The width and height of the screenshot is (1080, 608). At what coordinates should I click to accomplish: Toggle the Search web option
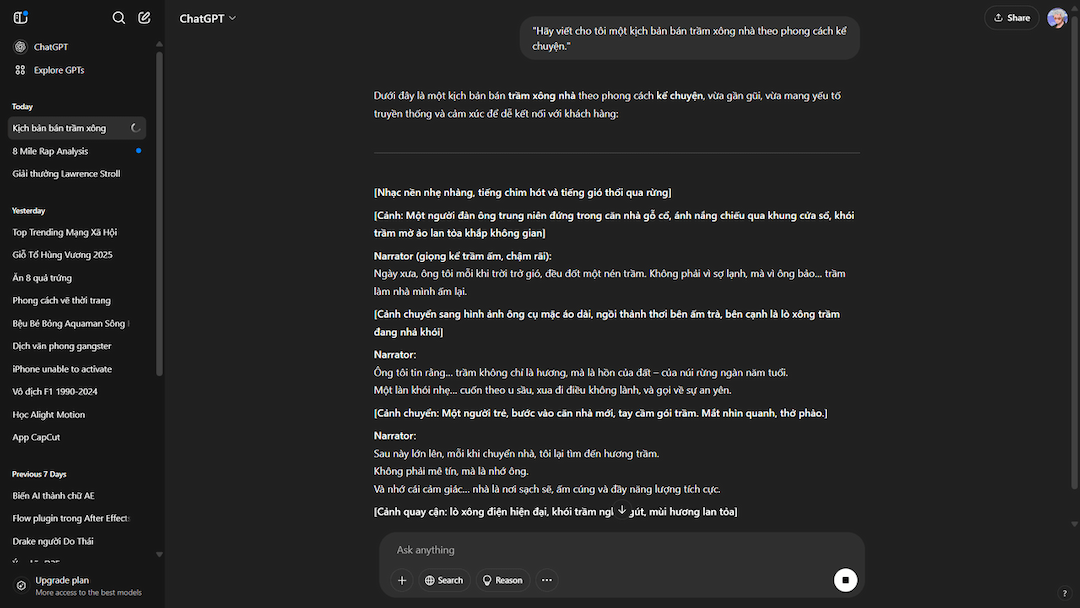pyautogui.click(x=444, y=580)
